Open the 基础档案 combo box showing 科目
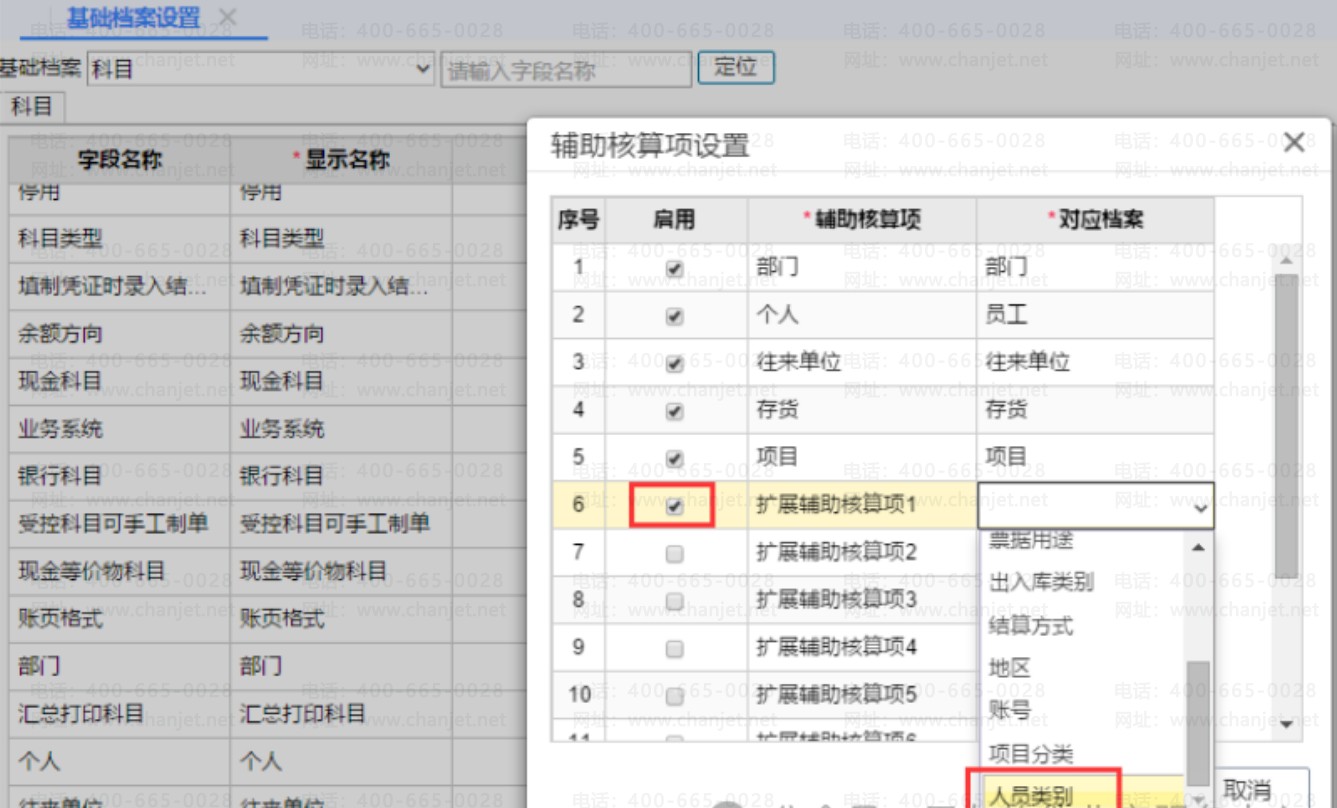The height and width of the screenshot is (808, 1337). click(261, 69)
